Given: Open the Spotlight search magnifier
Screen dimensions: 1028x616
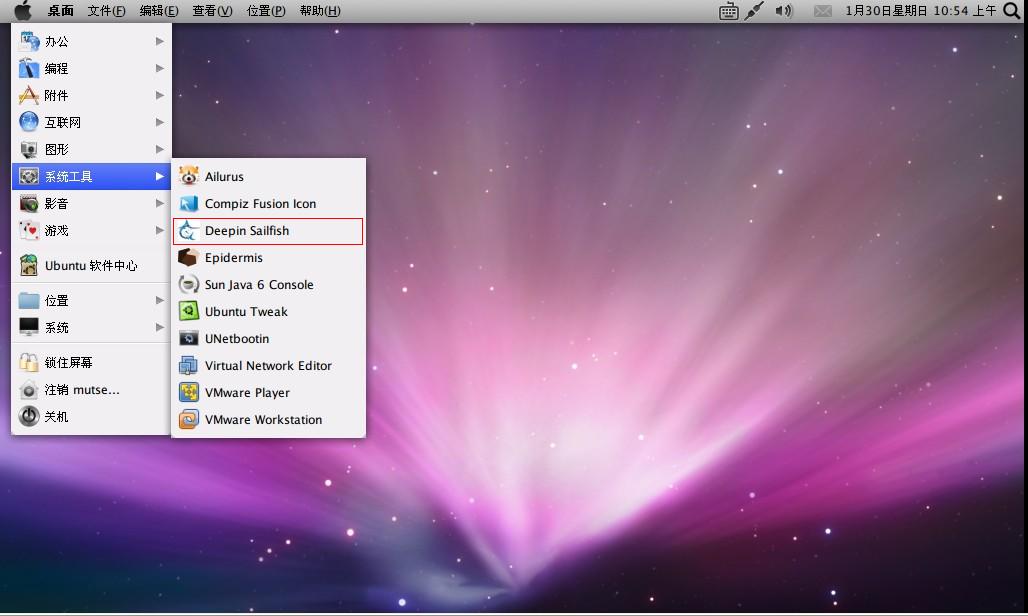Looking at the screenshot, I should point(1013,10).
